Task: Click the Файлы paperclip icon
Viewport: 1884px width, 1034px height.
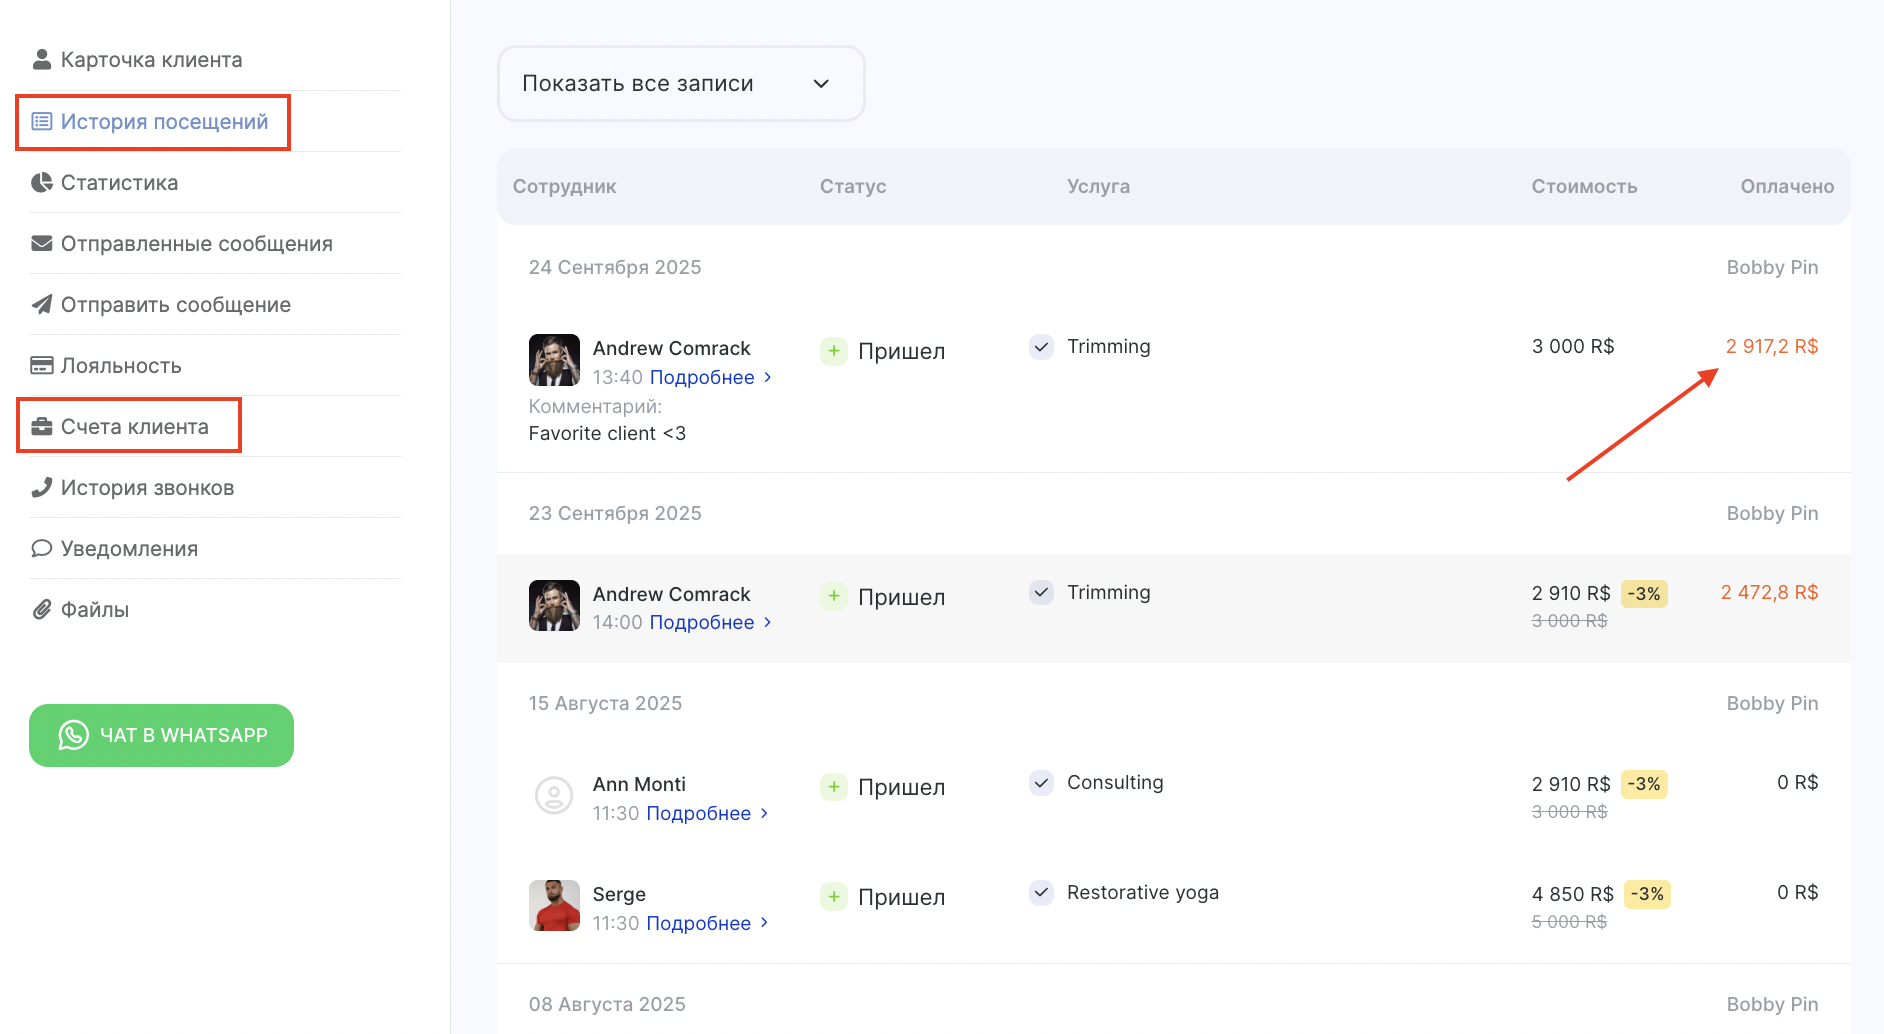Action: 41,610
